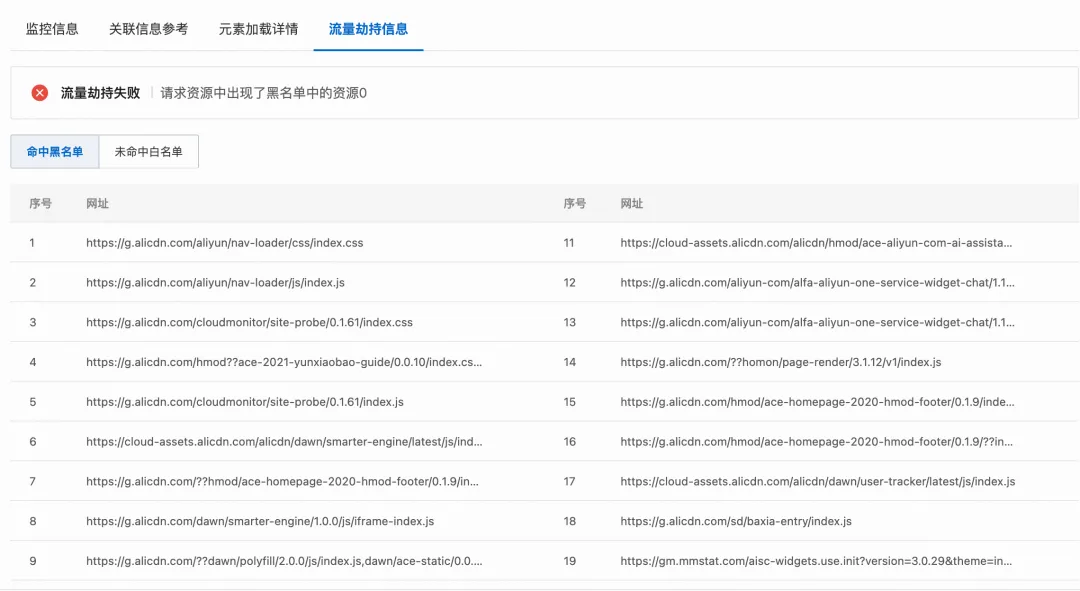
Task: Click the homon/page-render URL in row 14
Action: pos(781,362)
